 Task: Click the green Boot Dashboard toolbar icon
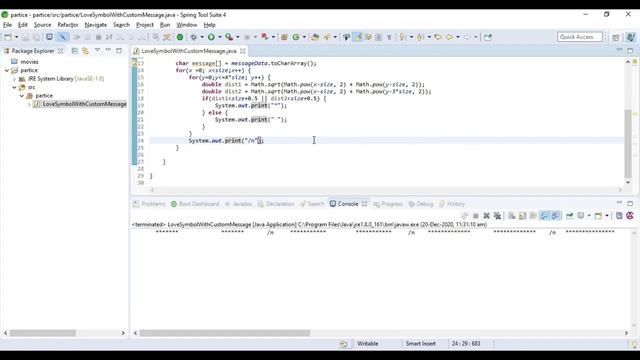coord(180,37)
